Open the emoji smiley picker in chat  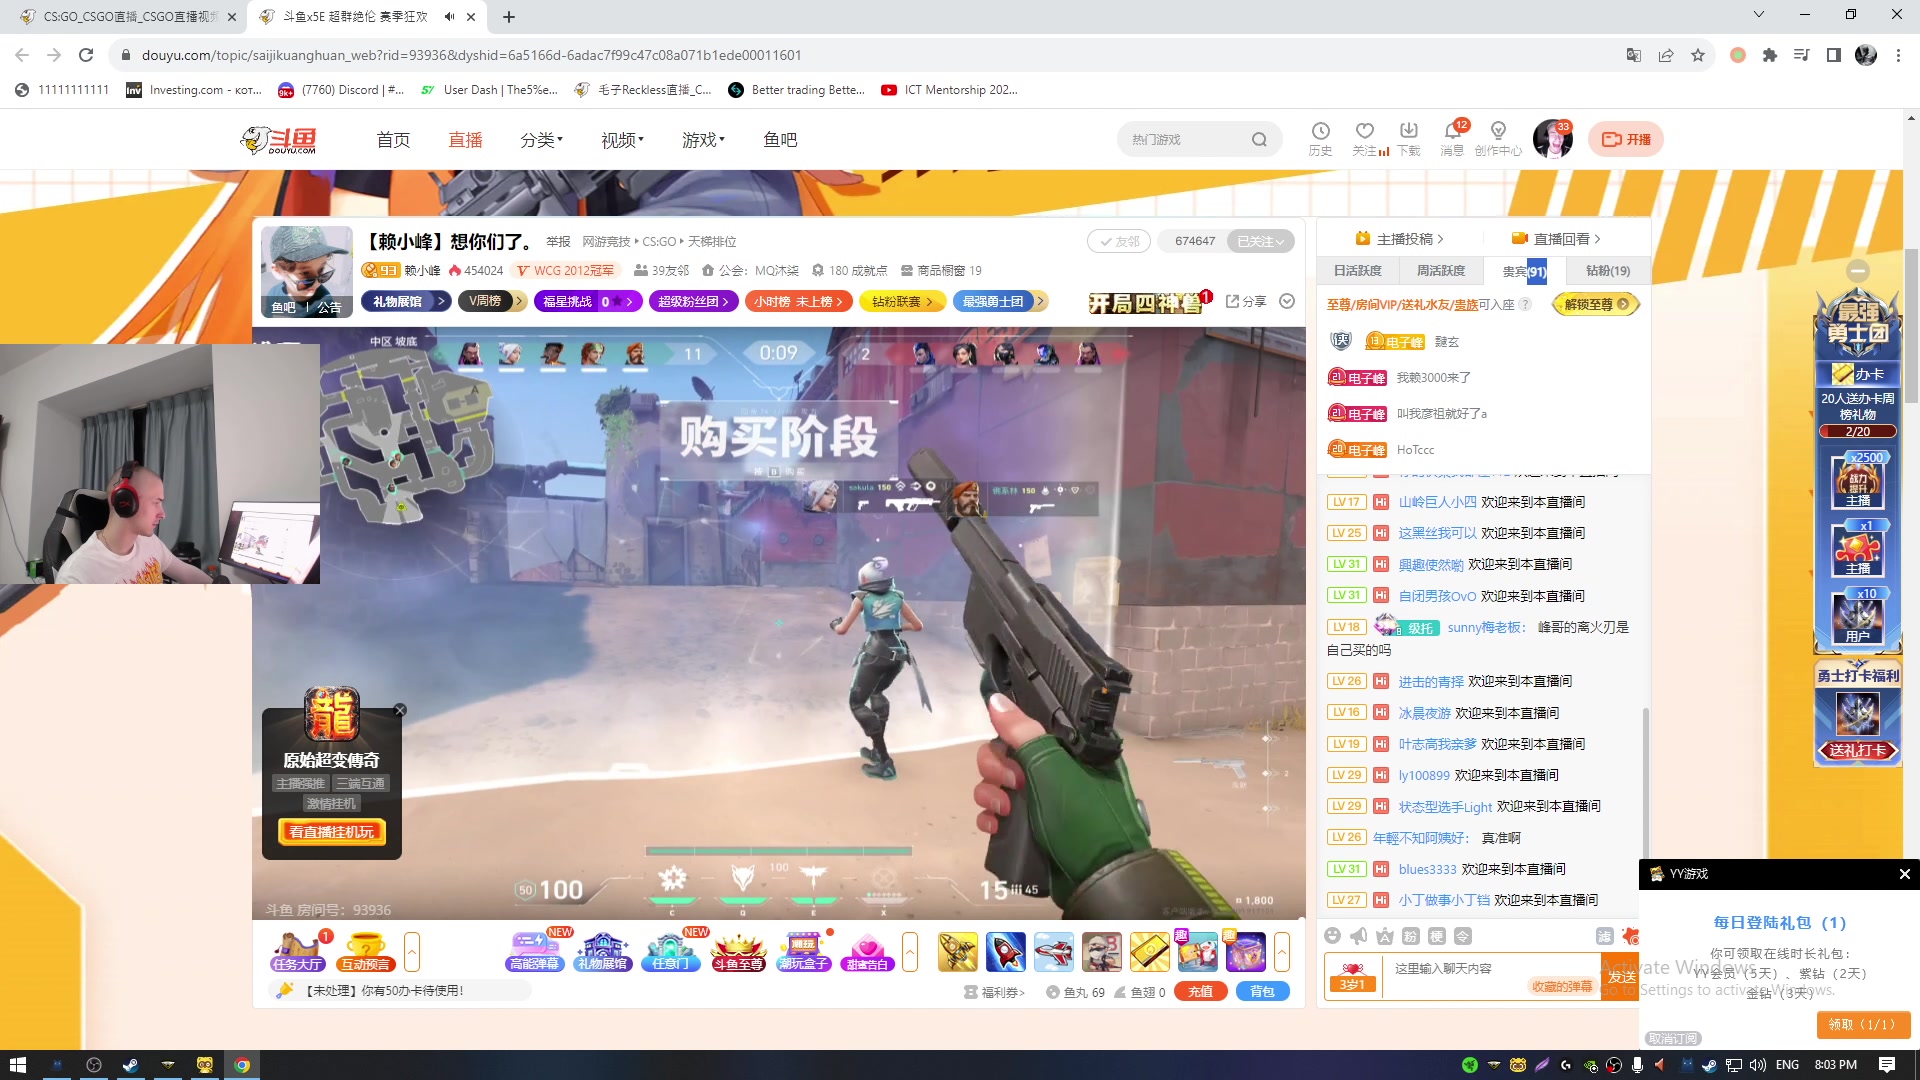(x=1332, y=936)
